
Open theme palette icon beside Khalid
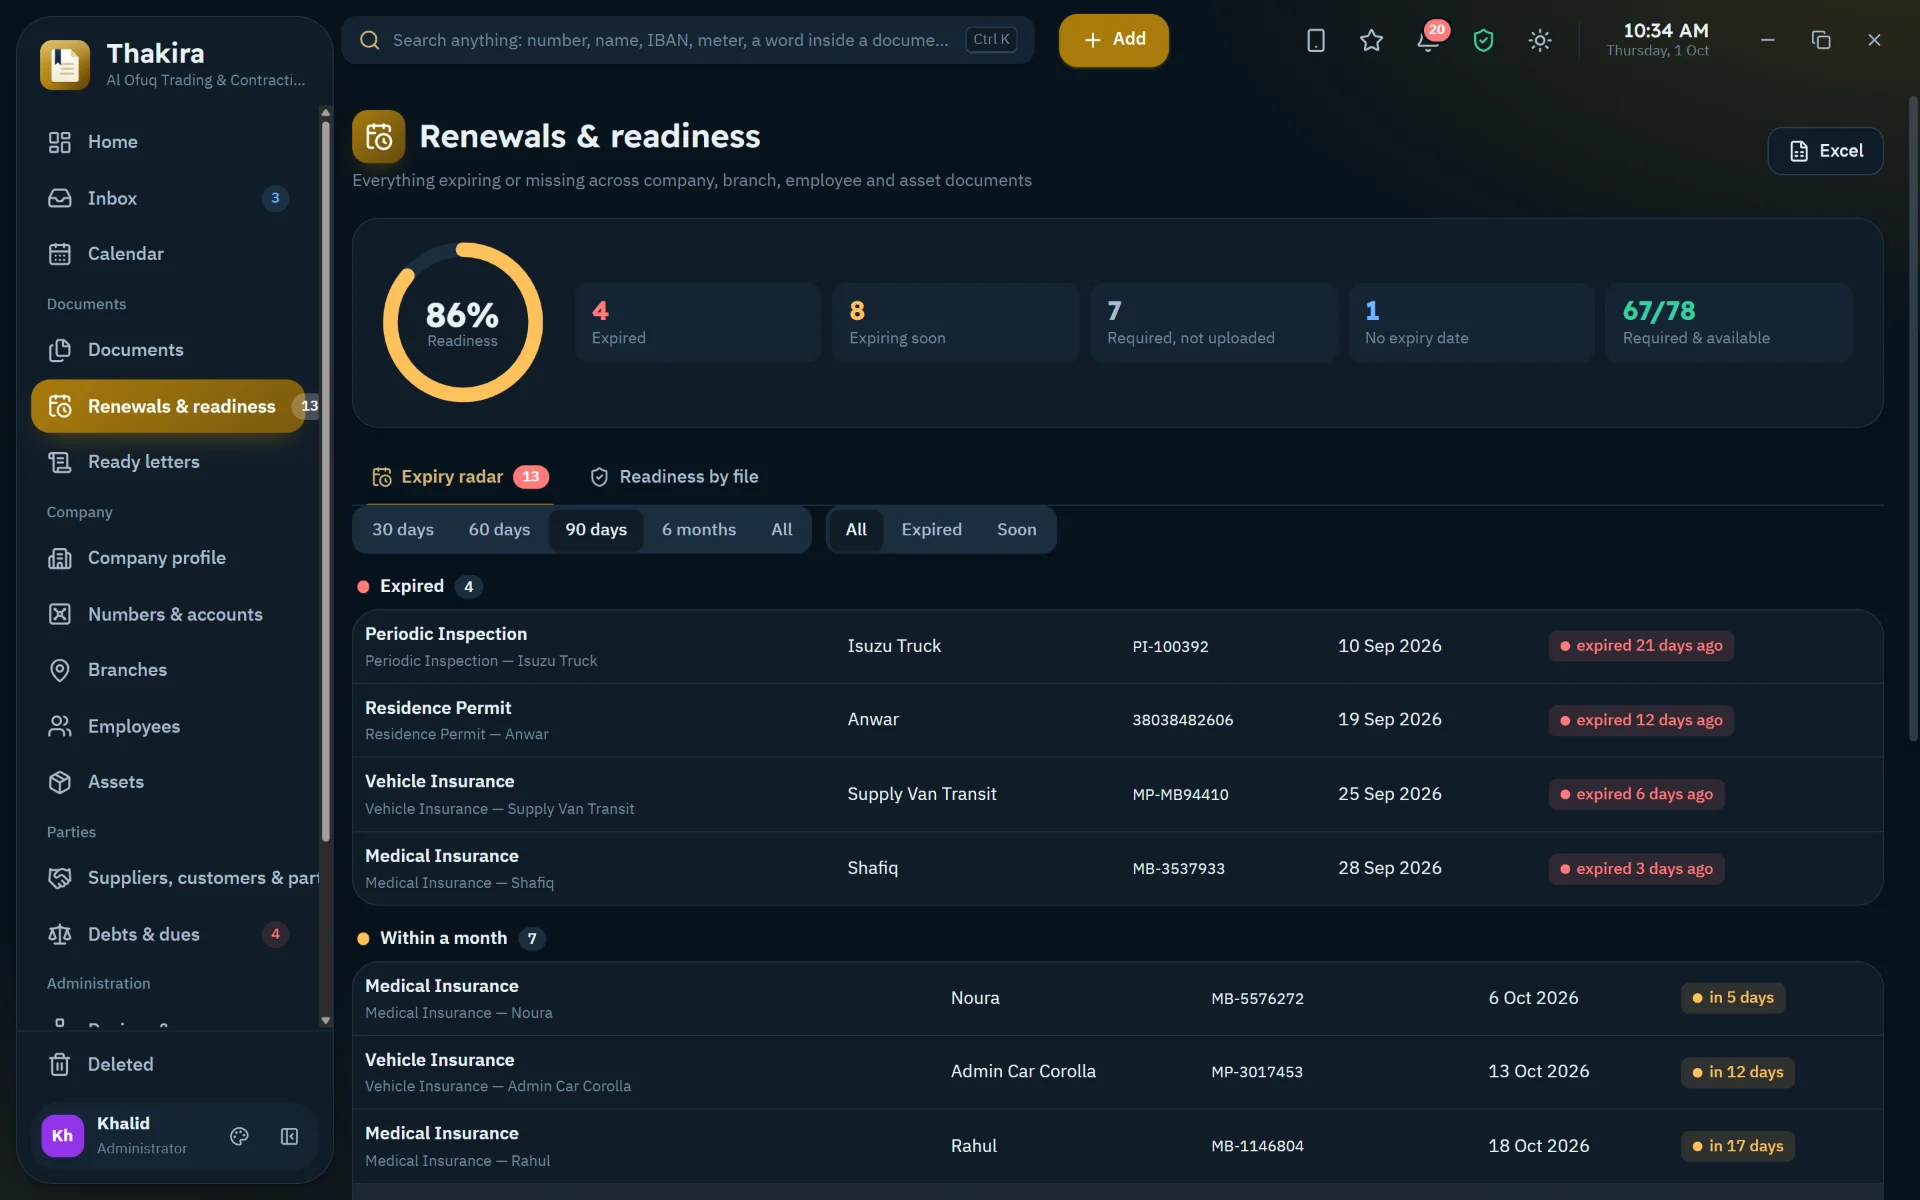239,1136
